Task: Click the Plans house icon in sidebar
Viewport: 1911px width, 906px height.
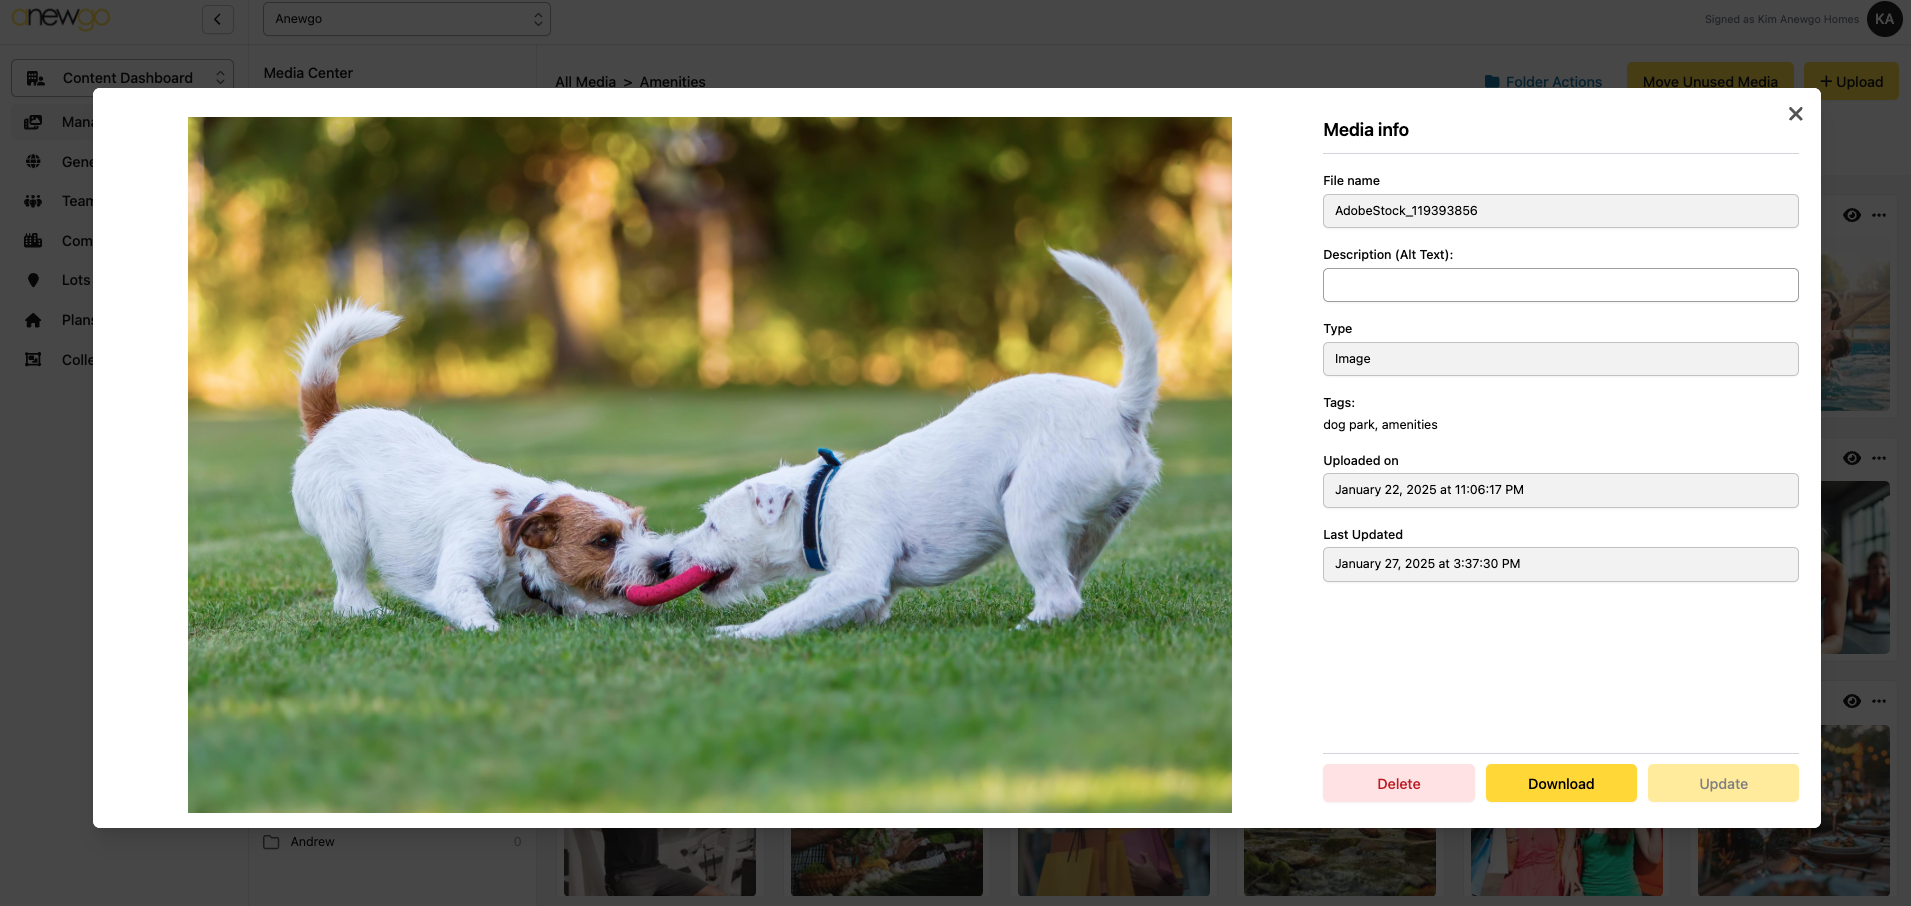Action: [33, 320]
